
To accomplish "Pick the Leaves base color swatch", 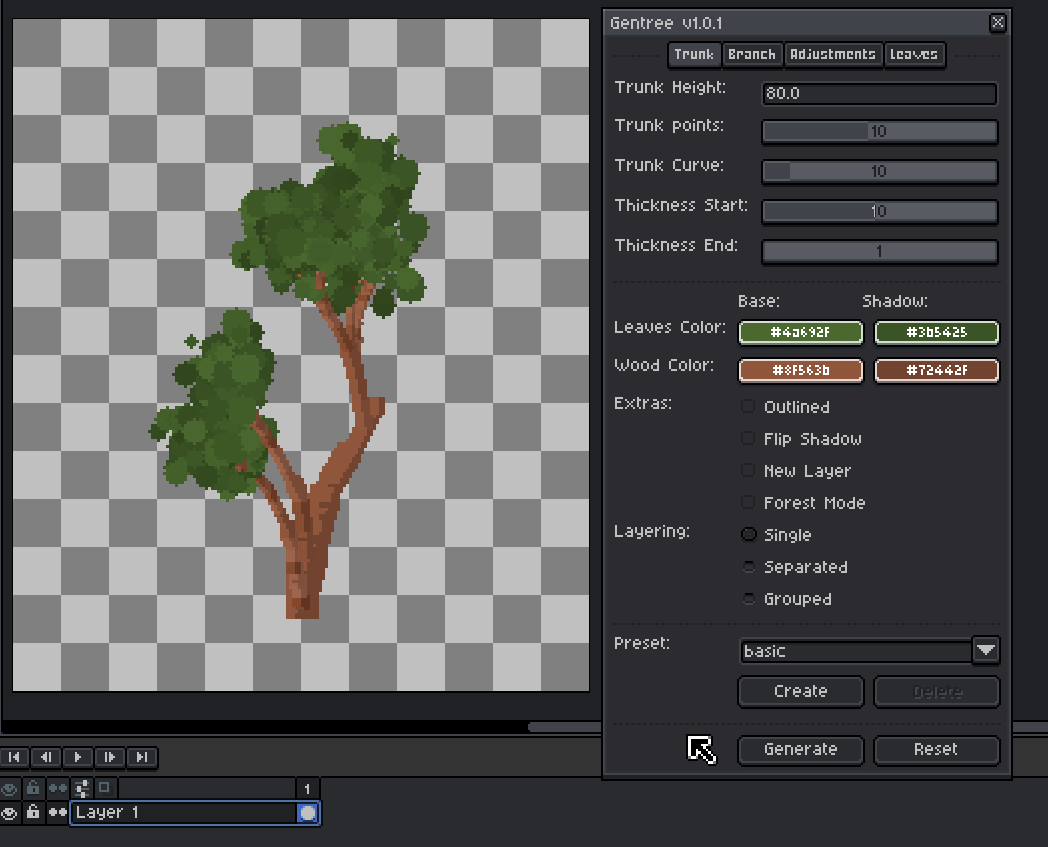I will coord(800,332).
